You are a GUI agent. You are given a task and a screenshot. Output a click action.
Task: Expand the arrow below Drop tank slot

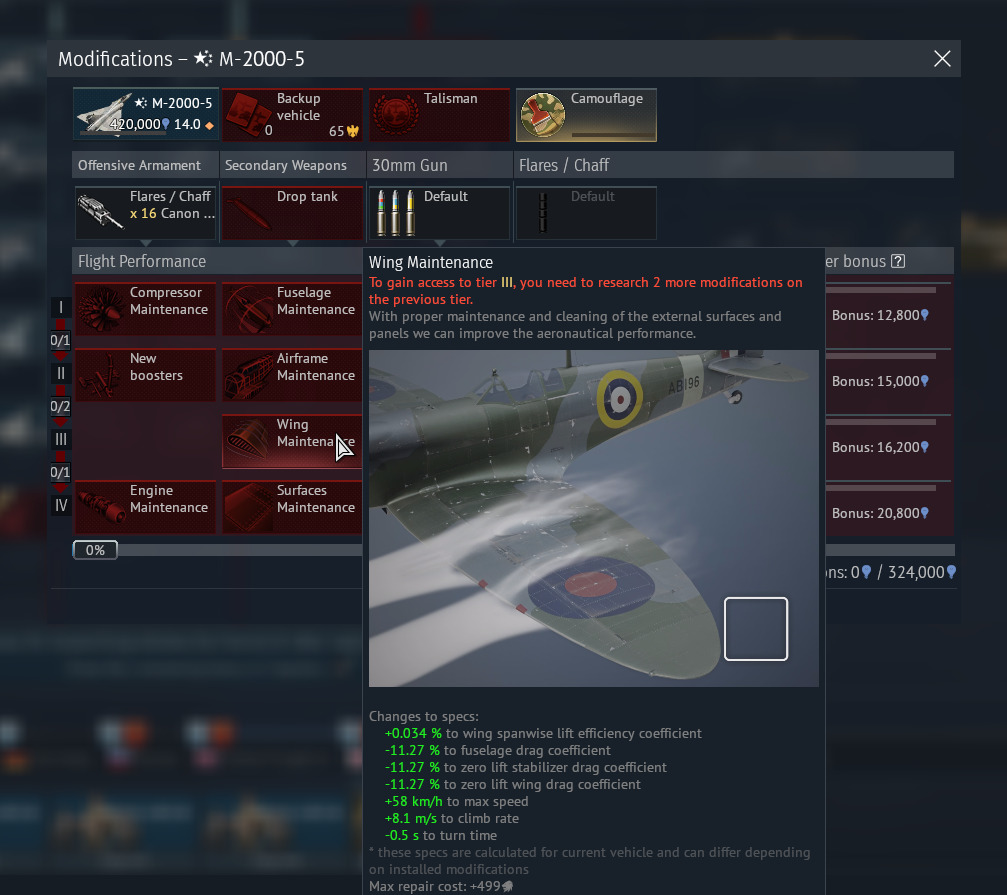click(x=292, y=243)
